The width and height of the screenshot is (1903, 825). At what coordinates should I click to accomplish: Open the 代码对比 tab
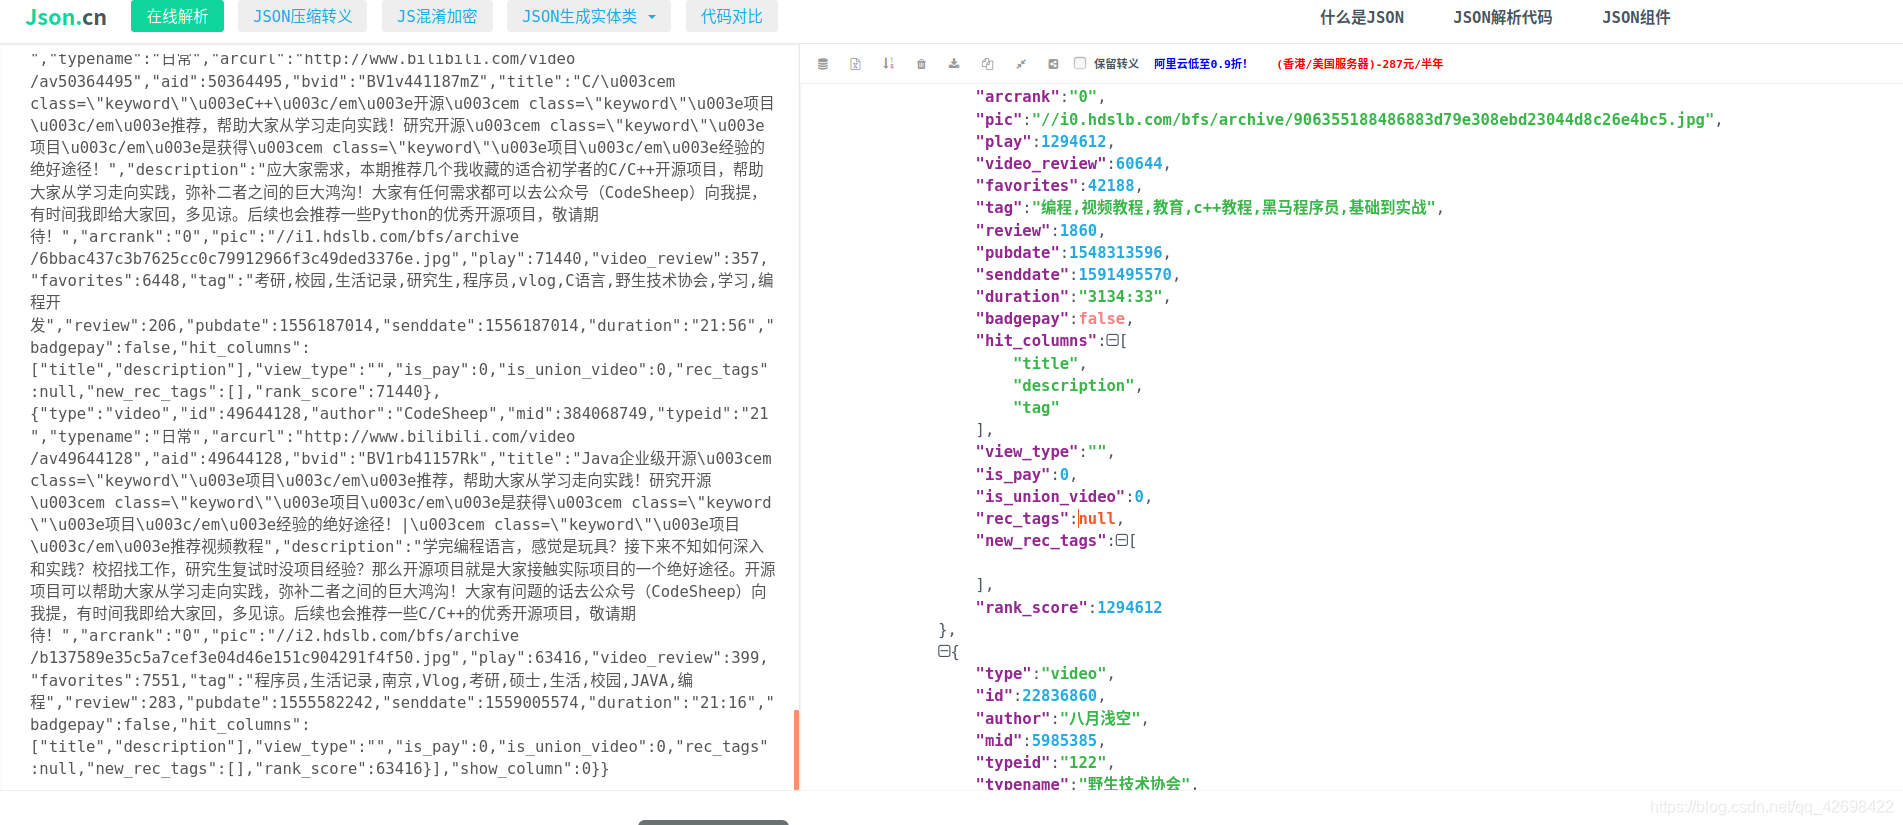point(732,16)
